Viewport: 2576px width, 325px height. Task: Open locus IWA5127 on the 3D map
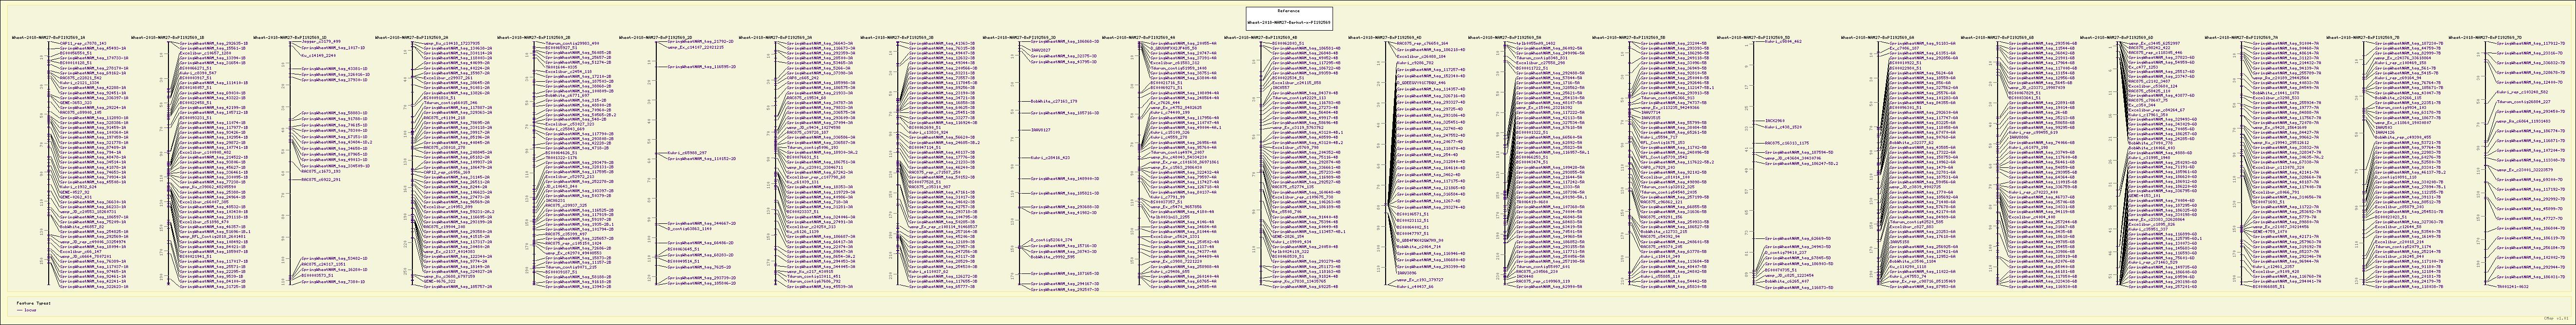(x=1040, y=130)
